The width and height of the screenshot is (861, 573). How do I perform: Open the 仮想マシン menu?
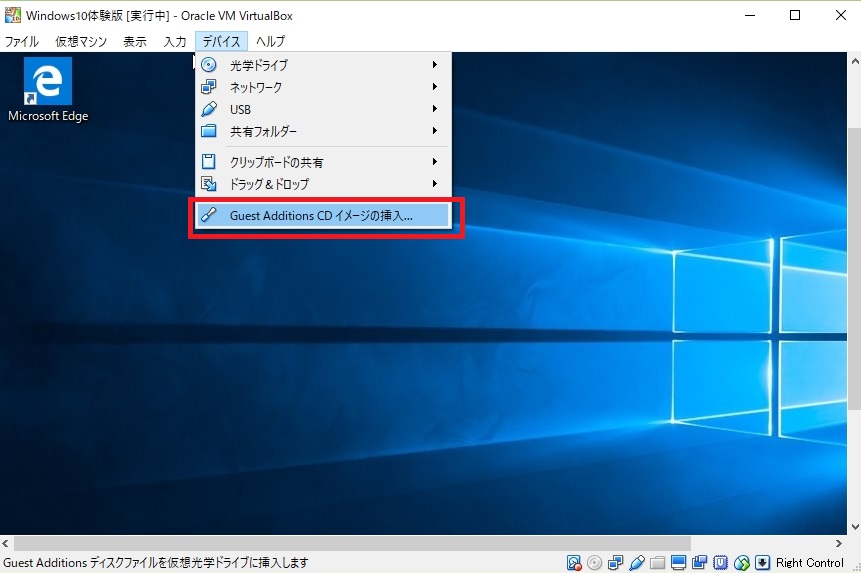(81, 41)
